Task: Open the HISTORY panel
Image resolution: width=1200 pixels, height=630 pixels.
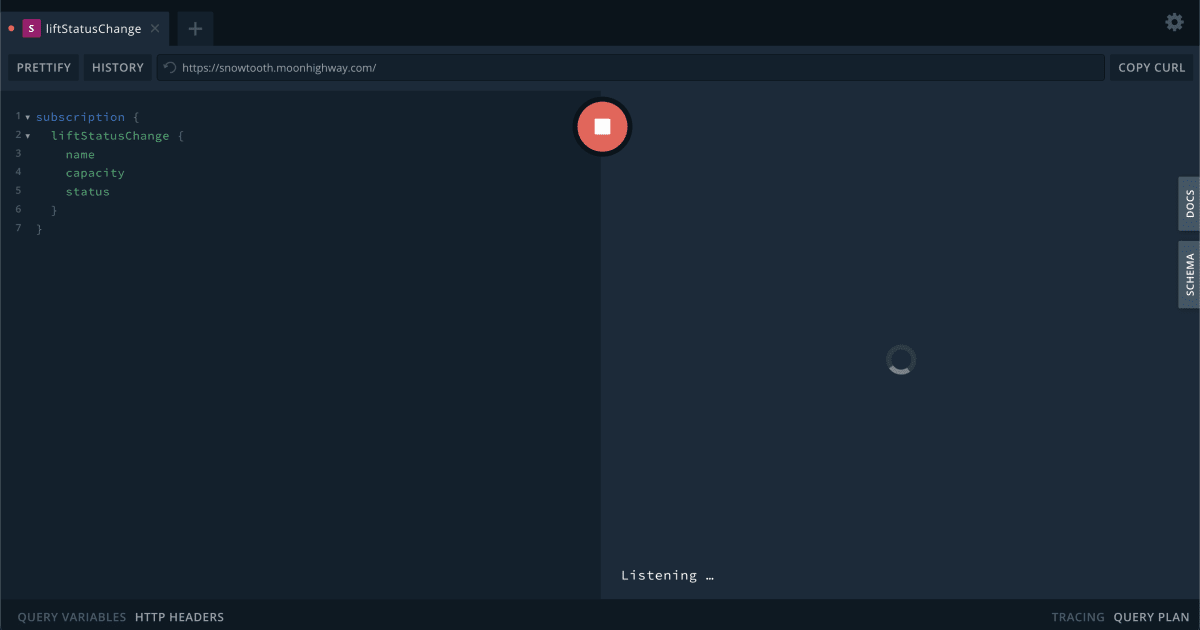Action: 118,68
